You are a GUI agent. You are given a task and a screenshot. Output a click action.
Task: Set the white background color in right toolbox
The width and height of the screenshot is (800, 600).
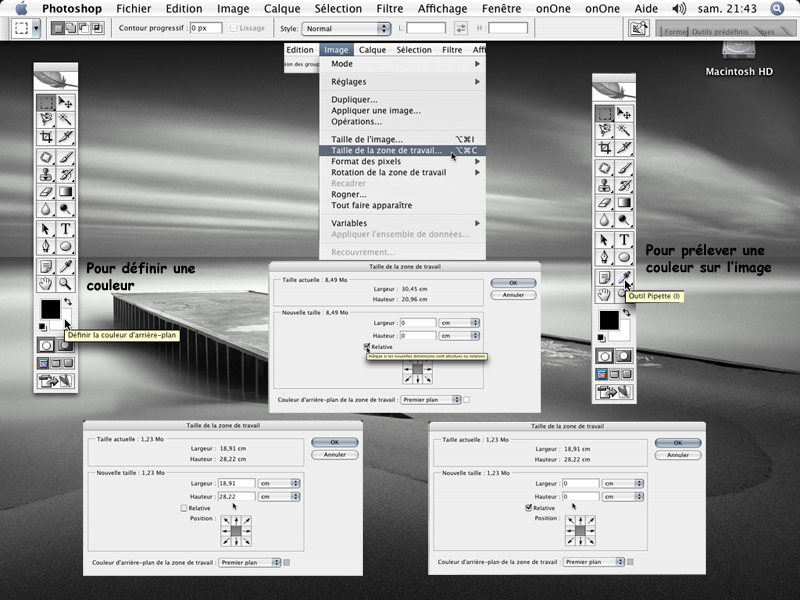tap(623, 333)
